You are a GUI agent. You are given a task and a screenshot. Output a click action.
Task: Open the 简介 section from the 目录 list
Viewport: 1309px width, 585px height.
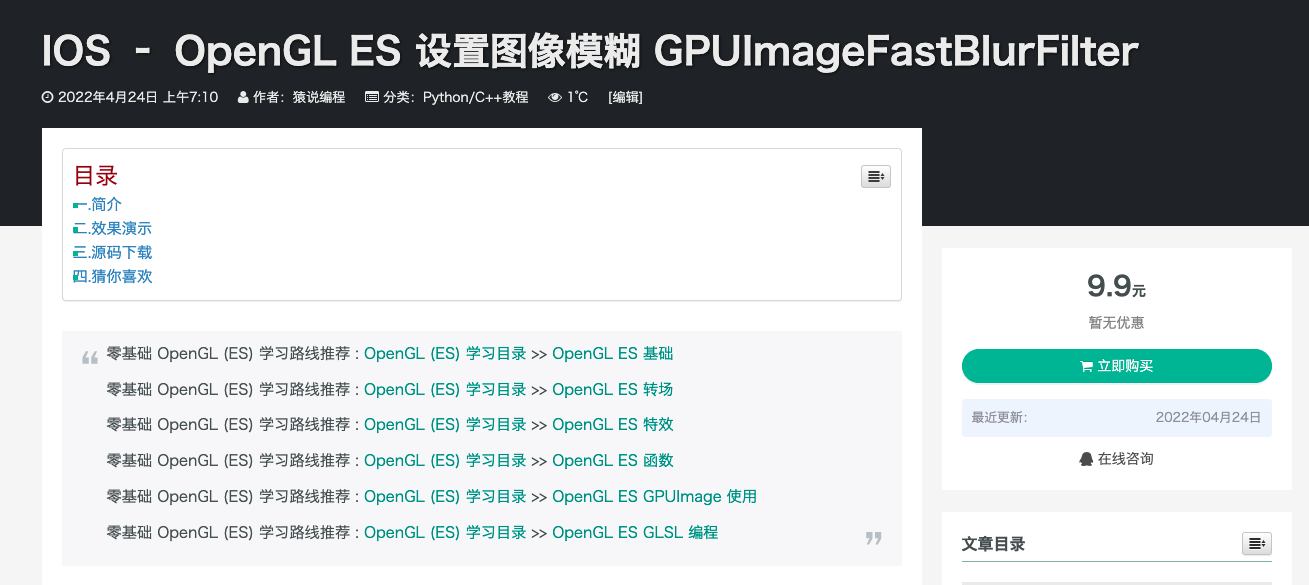coord(105,204)
